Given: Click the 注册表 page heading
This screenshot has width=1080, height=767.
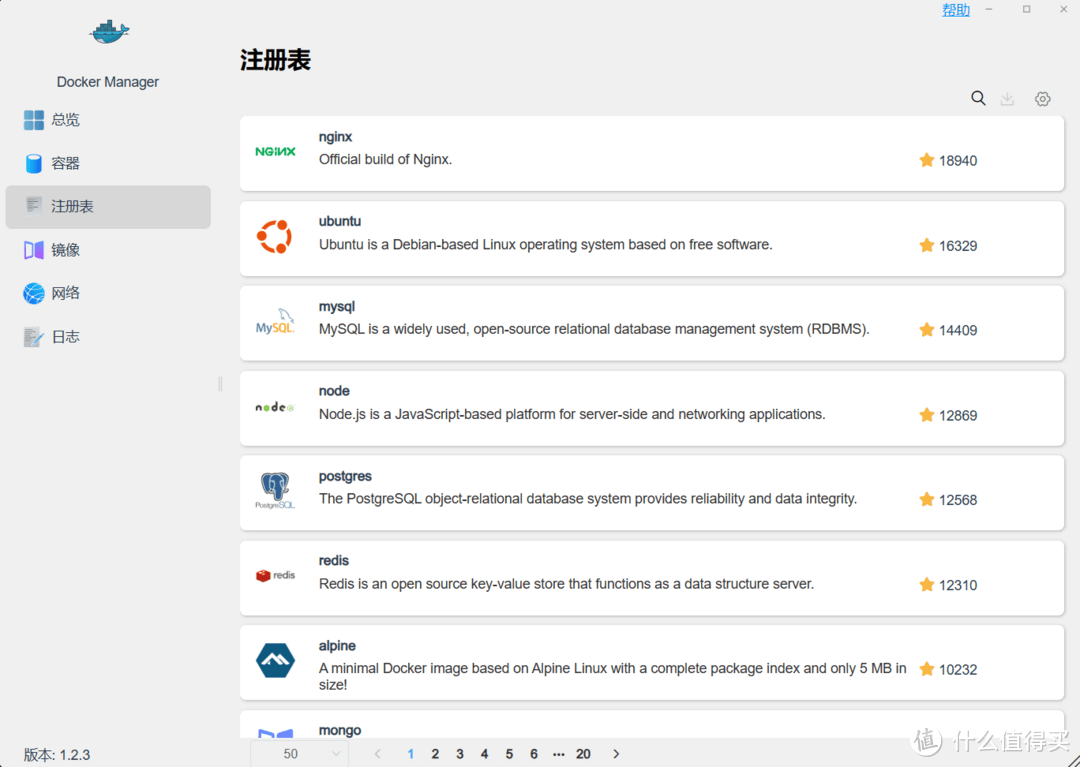Looking at the screenshot, I should (x=276, y=60).
